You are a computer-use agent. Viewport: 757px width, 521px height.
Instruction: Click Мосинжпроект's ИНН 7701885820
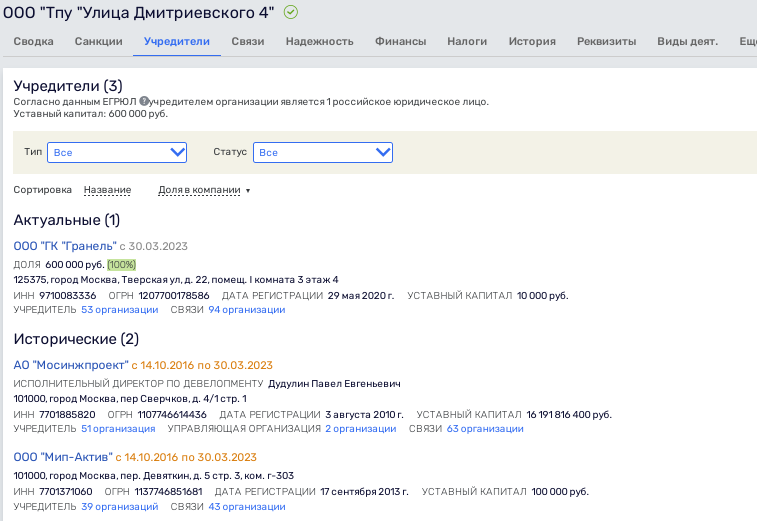coord(67,415)
